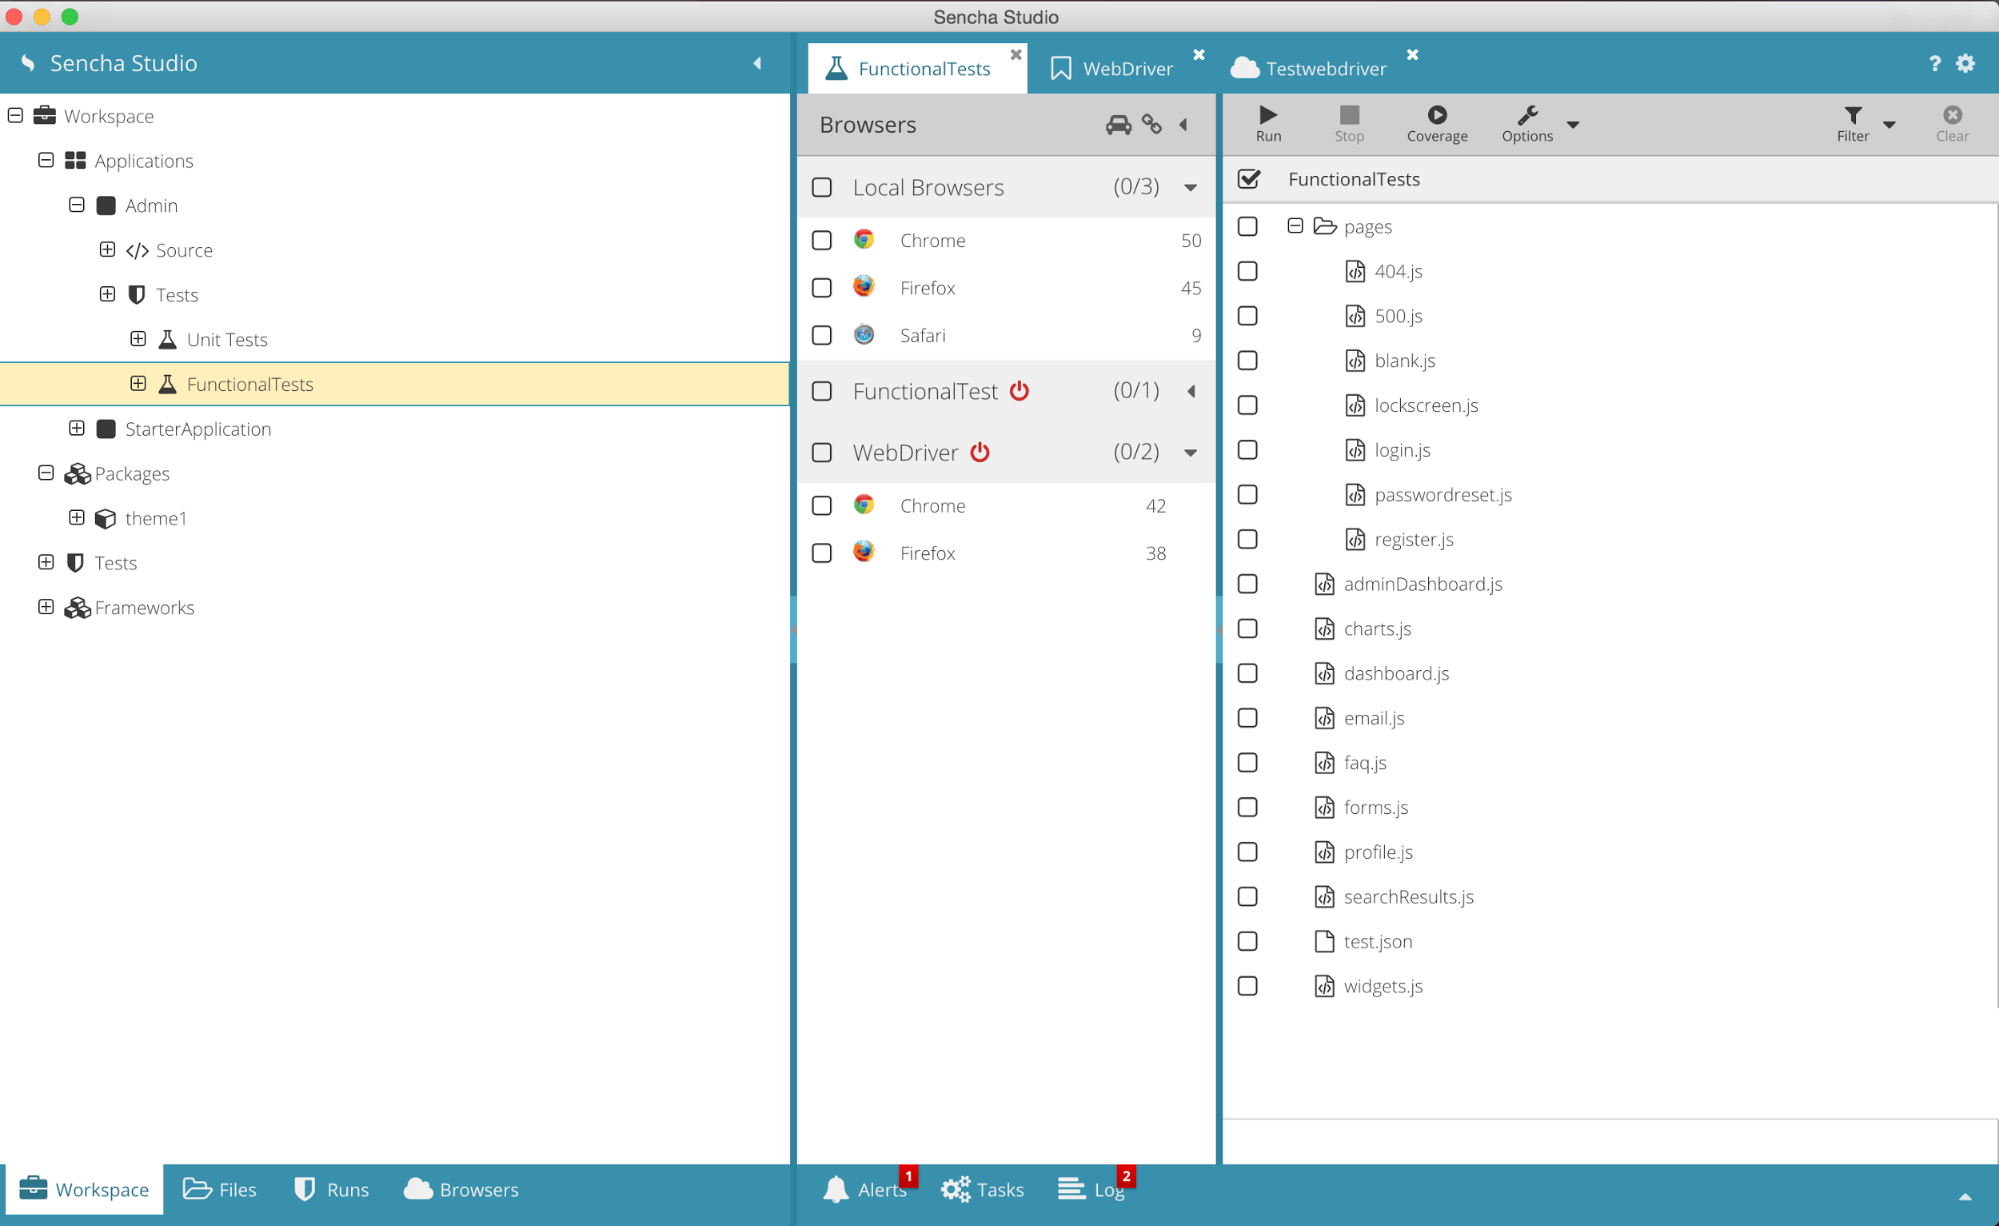Open the Tasks panel

coord(983,1189)
